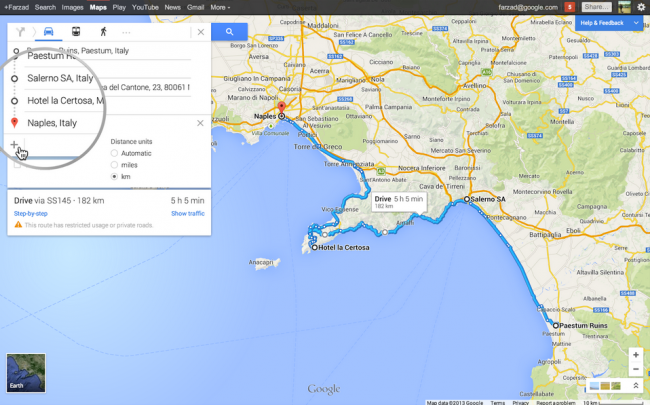The image size is (650, 405).
Task: Open first imagery thumbnail in bottom tray
Action: click(x=594, y=386)
